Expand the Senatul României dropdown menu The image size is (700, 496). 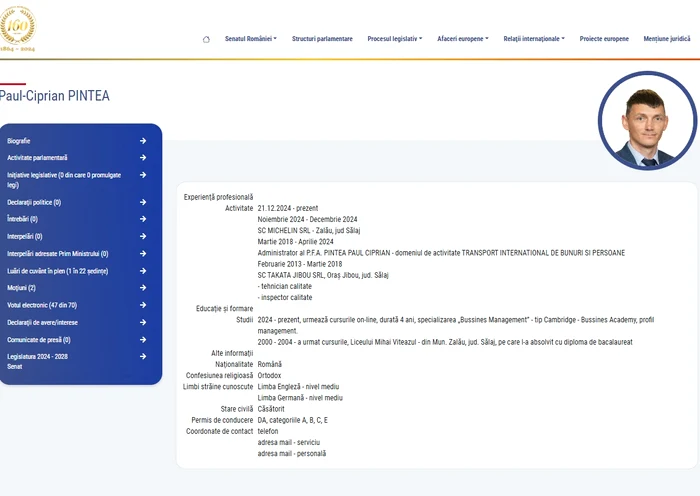click(x=251, y=39)
